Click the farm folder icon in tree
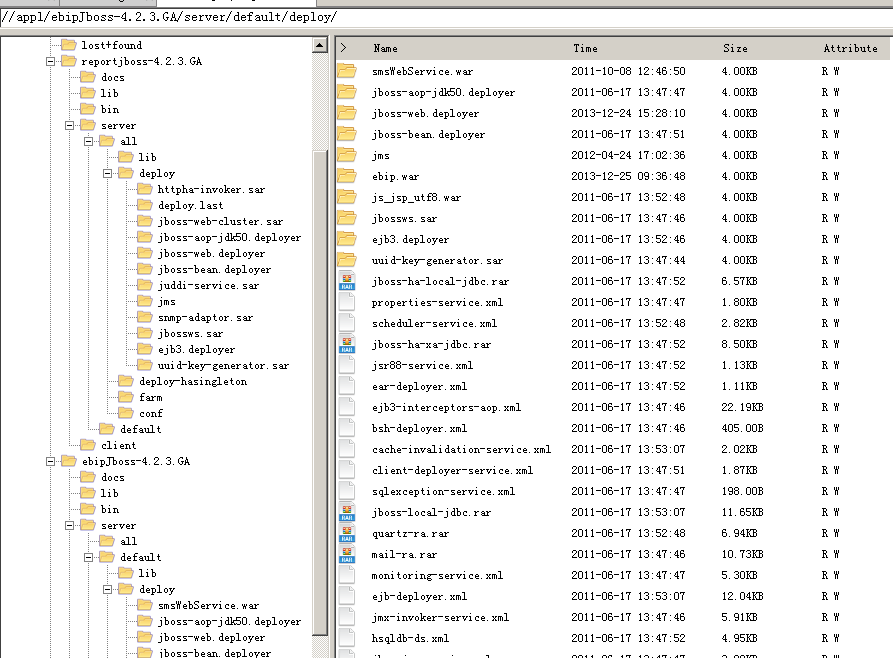 point(126,397)
